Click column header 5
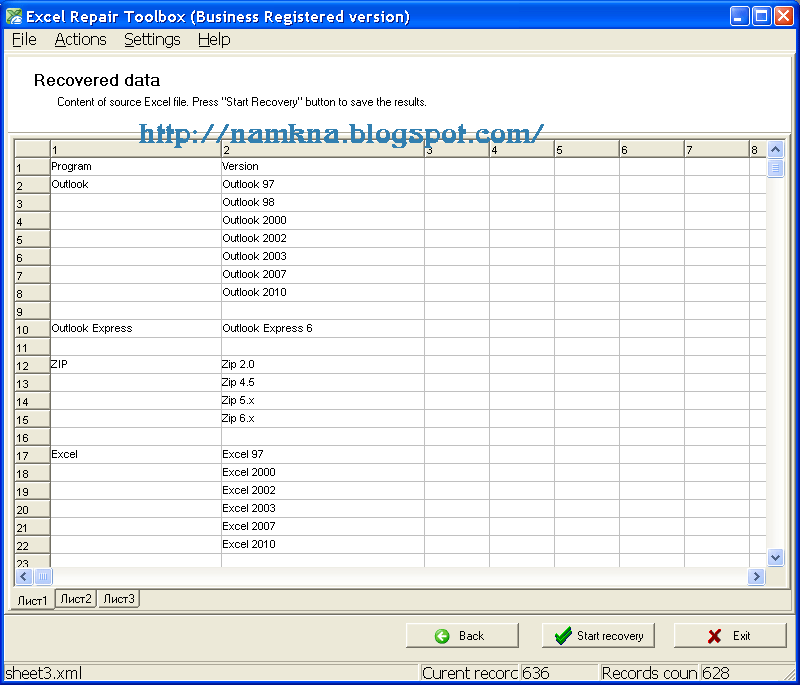The height and width of the screenshot is (685, 800). (587, 149)
